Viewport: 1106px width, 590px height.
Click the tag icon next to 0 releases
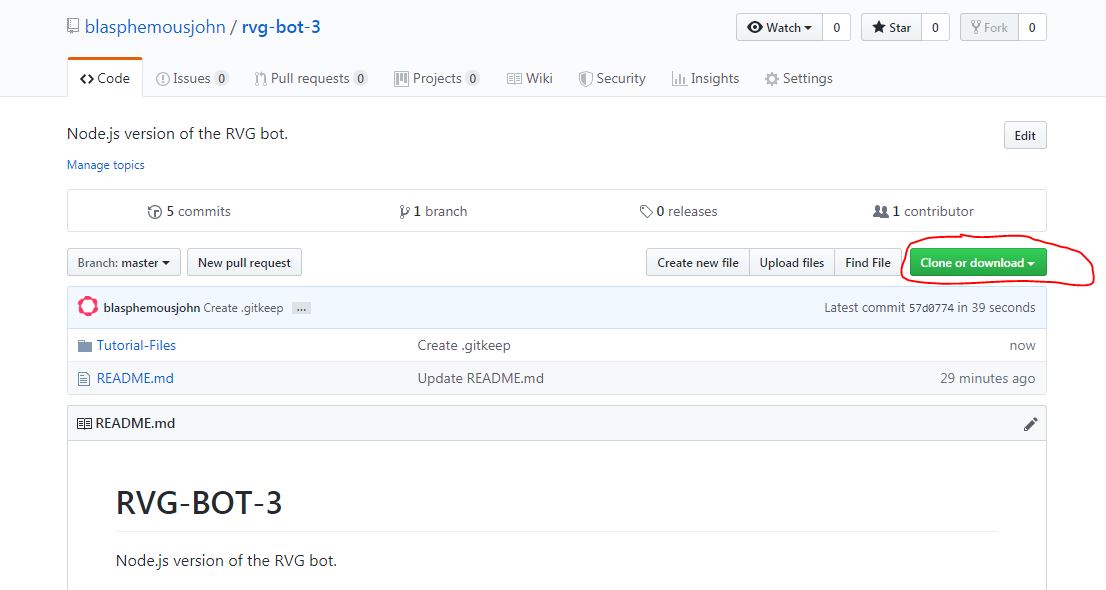click(x=646, y=212)
